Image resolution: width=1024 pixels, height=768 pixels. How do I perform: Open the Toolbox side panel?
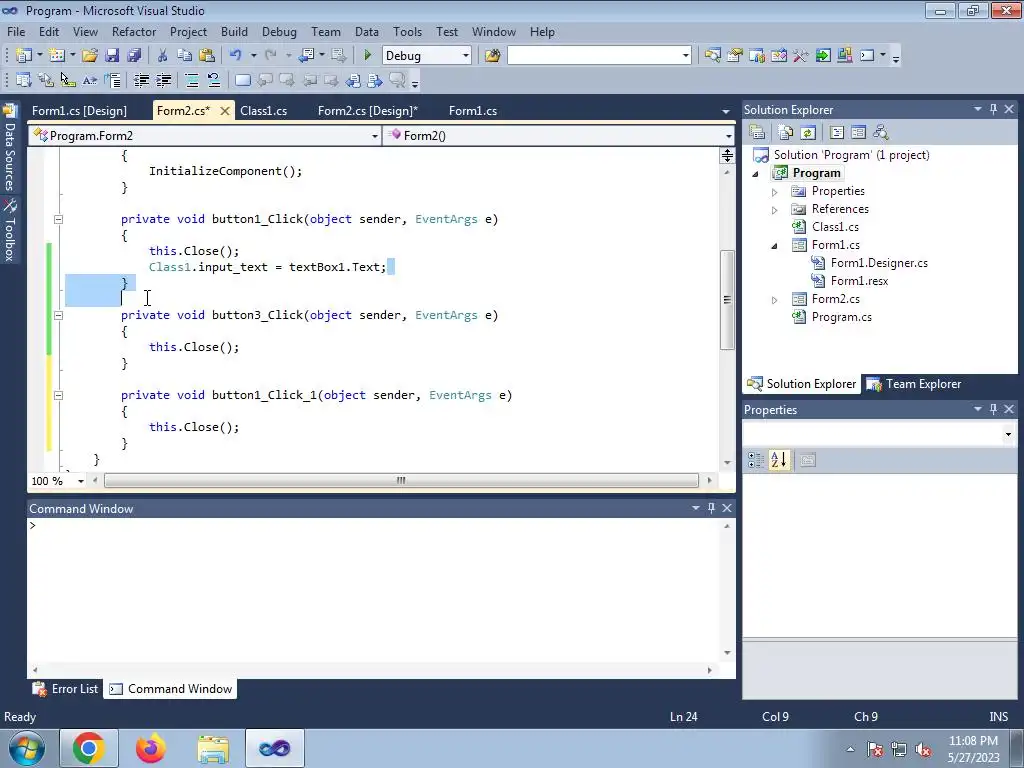pyautogui.click(x=9, y=231)
